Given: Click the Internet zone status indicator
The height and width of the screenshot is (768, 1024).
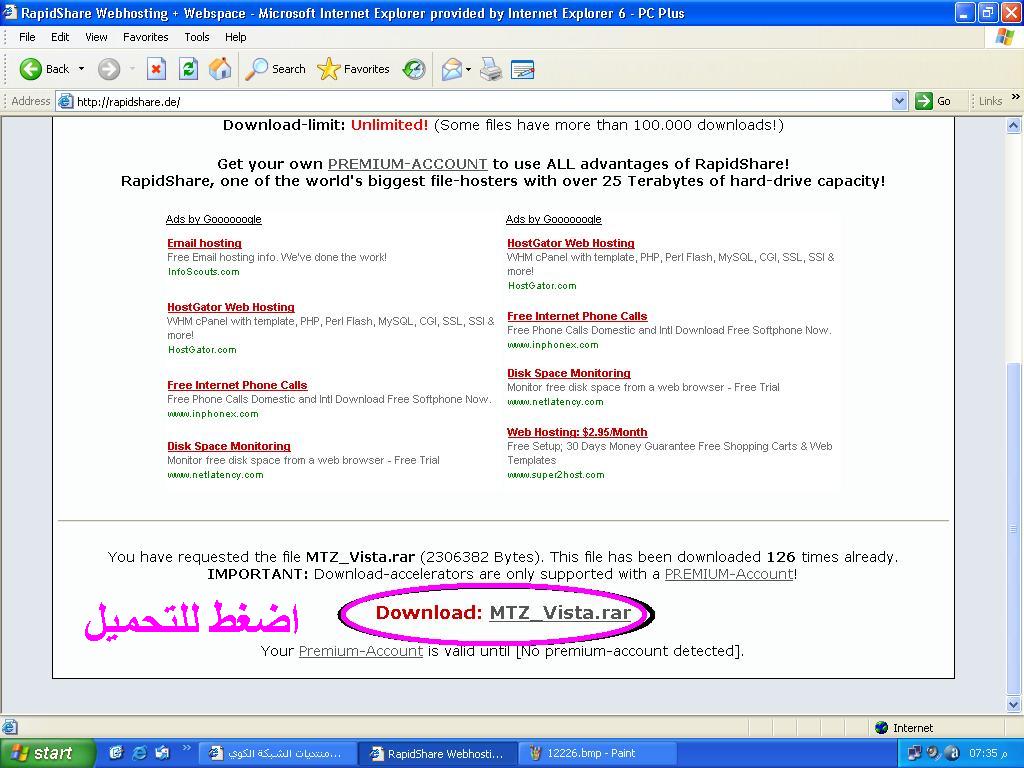Looking at the screenshot, I should coord(904,728).
